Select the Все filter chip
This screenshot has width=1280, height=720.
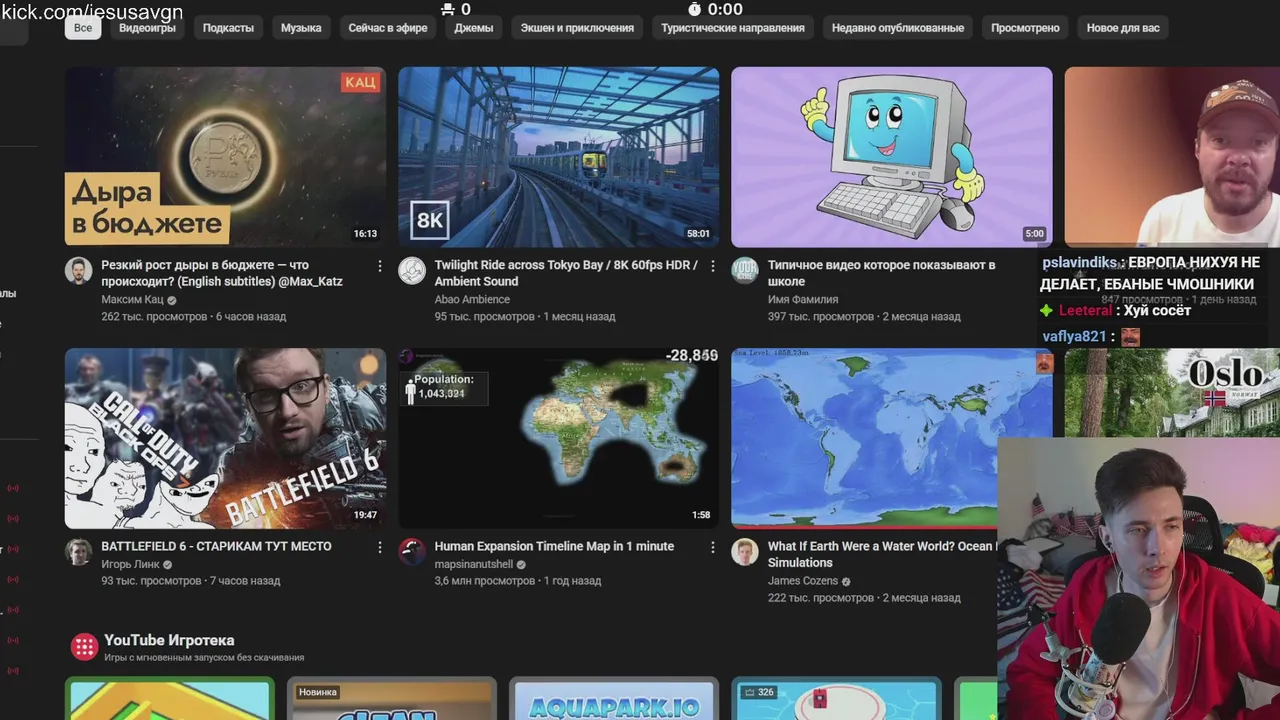83,28
